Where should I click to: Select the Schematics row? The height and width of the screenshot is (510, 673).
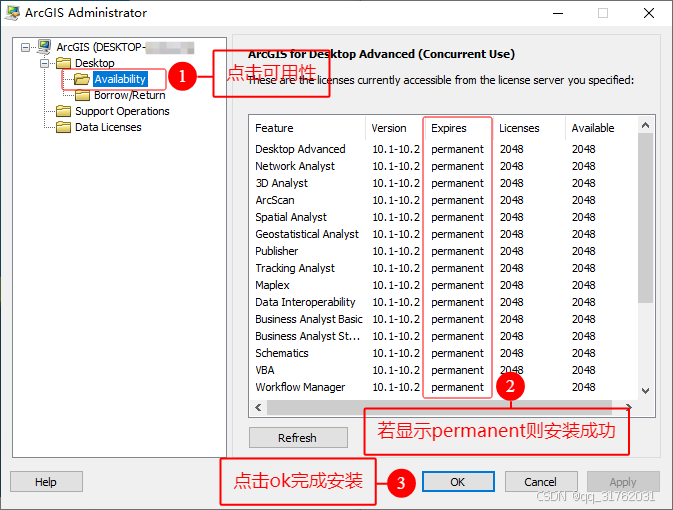pos(444,353)
